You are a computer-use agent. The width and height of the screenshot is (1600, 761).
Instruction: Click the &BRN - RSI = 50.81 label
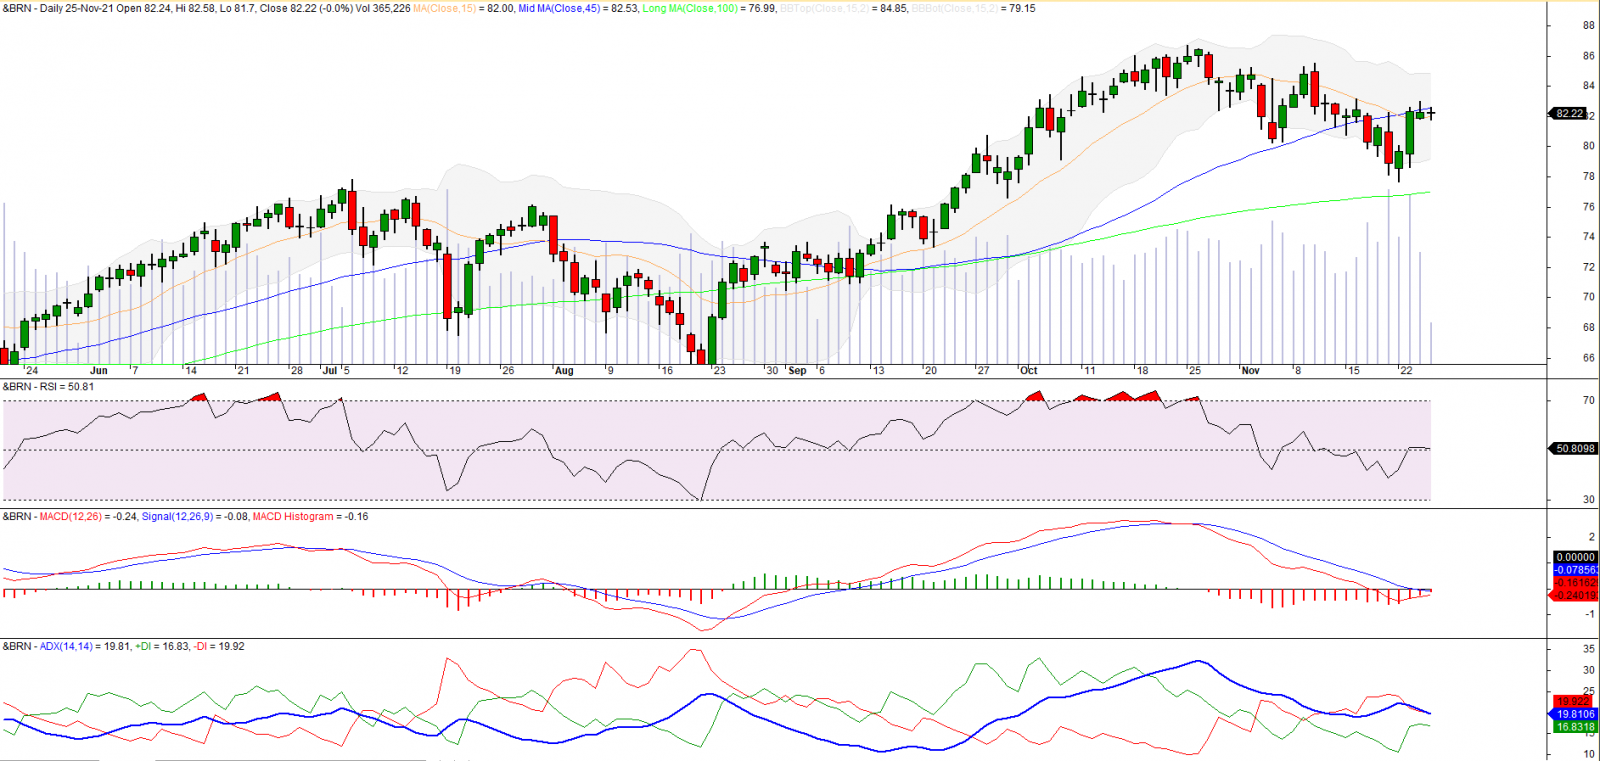click(x=49, y=386)
